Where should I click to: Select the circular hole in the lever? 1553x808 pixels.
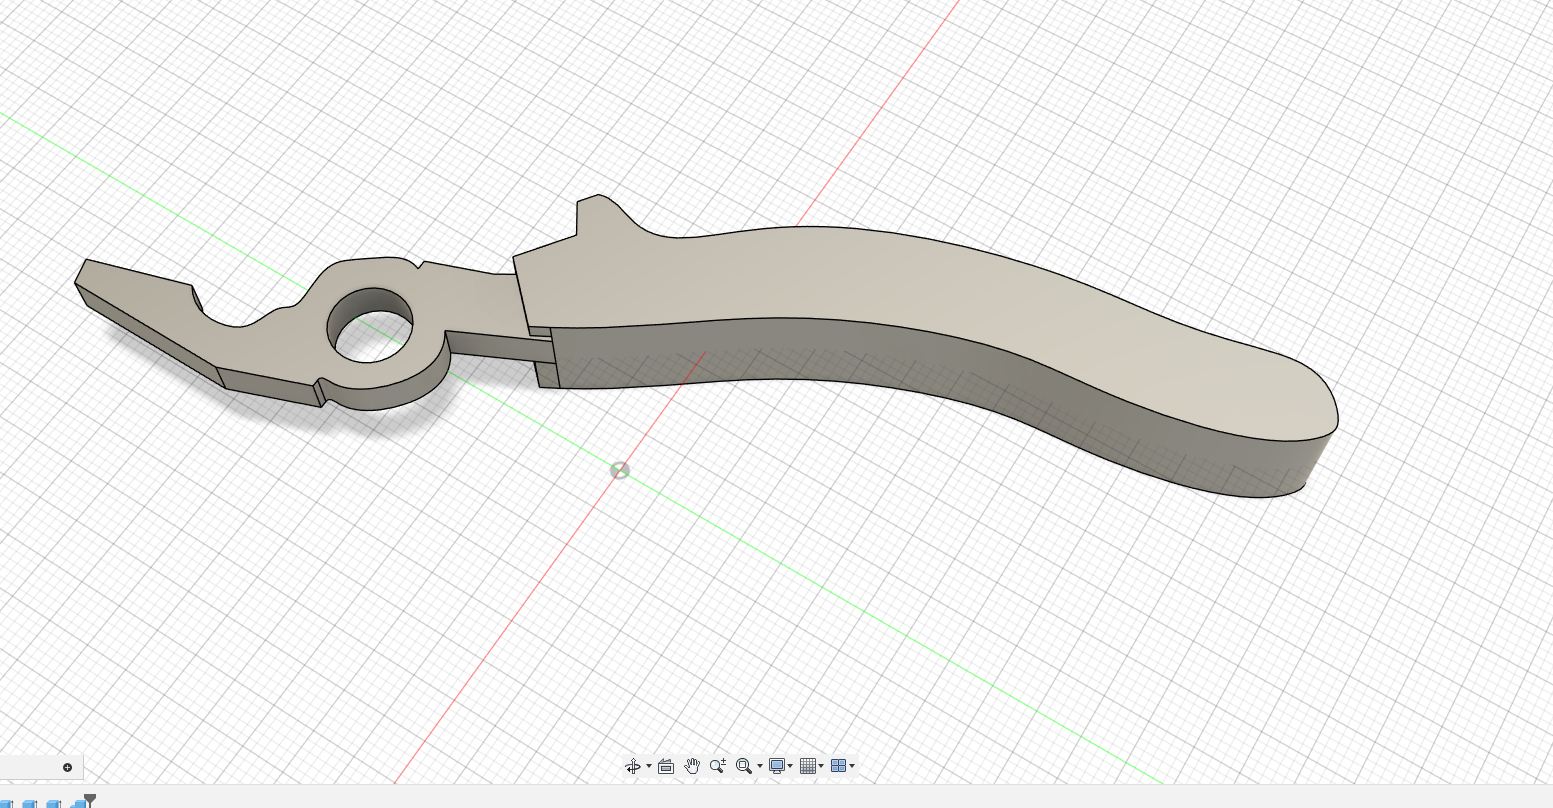click(x=372, y=325)
